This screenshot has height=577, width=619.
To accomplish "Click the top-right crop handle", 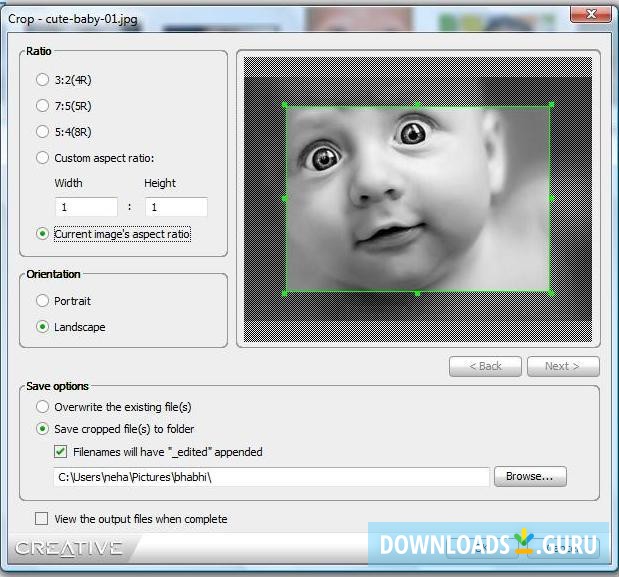I will (x=551, y=104).
